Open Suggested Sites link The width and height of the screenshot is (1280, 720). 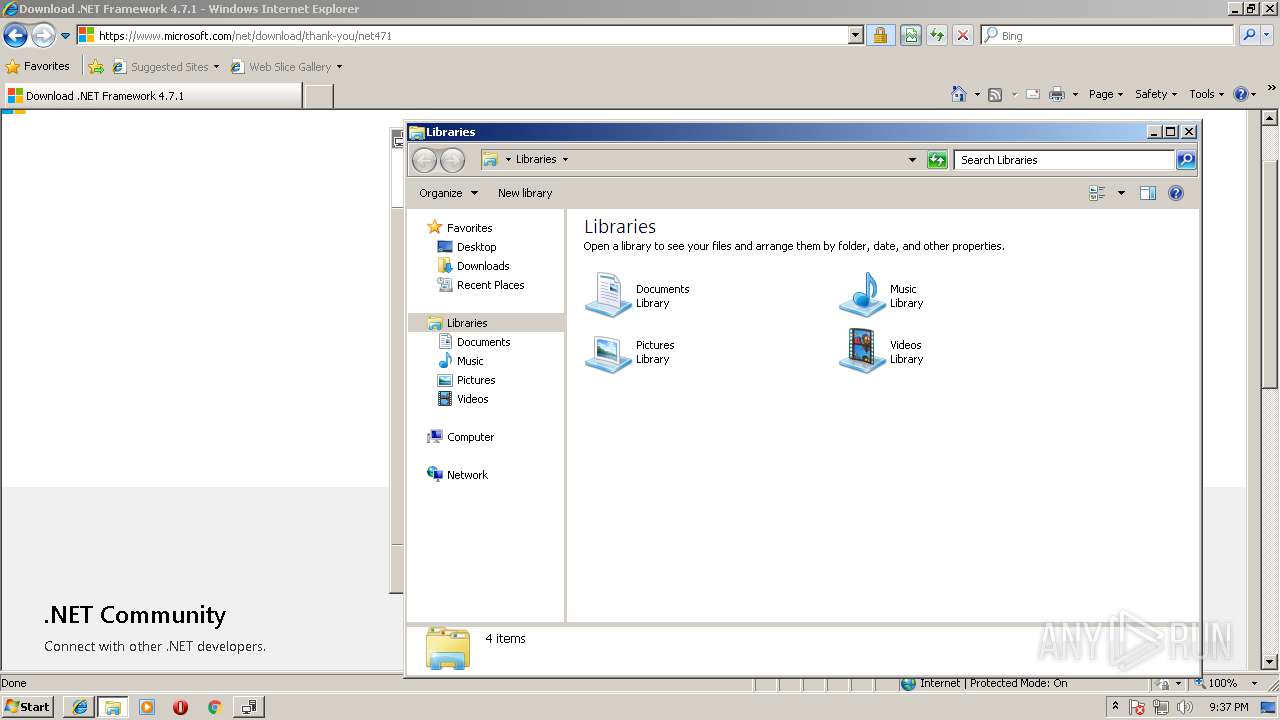point(165,67)
